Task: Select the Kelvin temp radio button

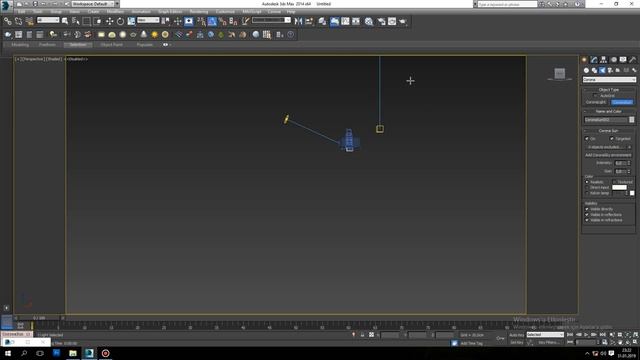Action: [587, 193]
